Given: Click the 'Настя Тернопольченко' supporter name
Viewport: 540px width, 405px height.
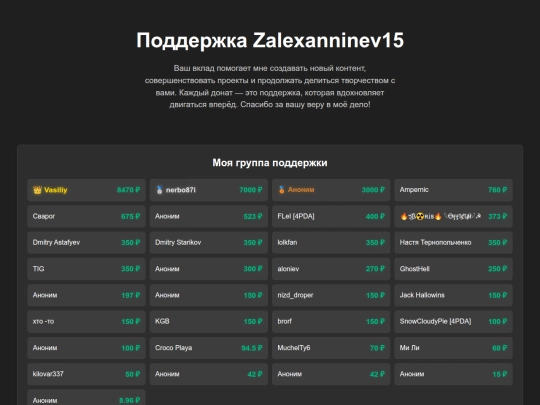Looking at the screenshot, I should click(435, 242).
